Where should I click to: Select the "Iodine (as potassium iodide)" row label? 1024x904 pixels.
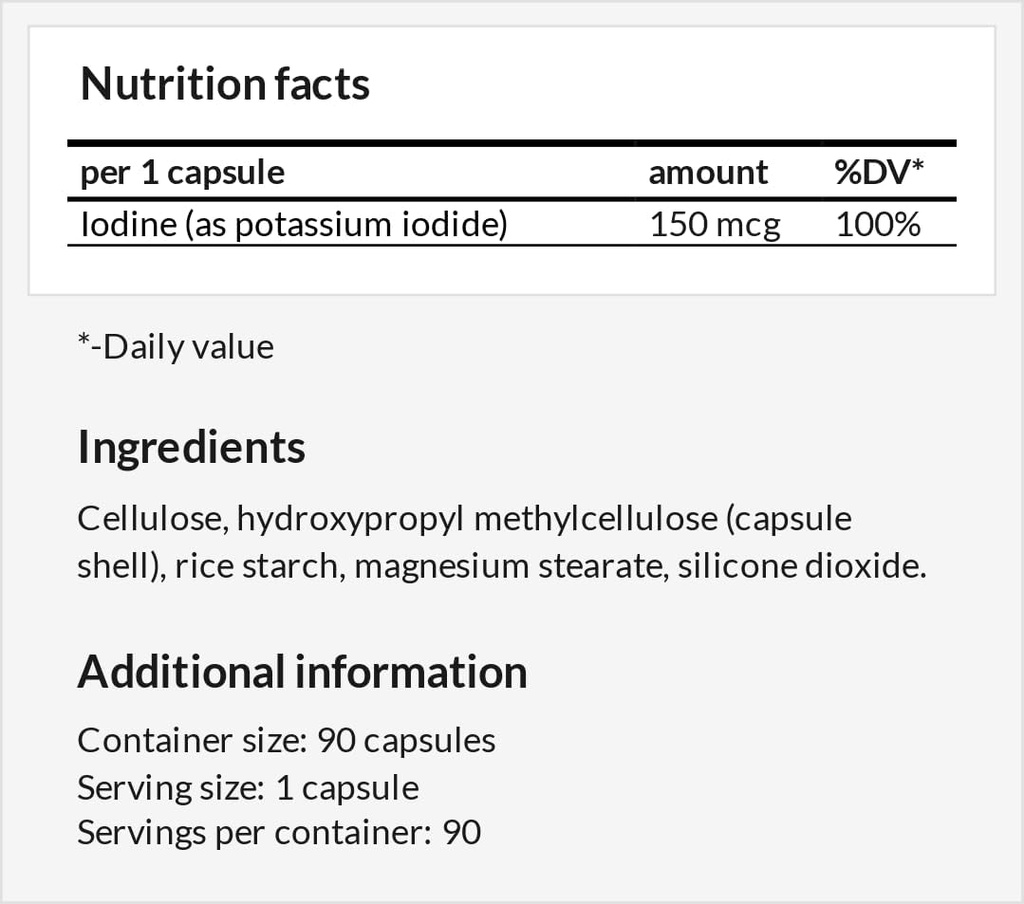point(294,224)
